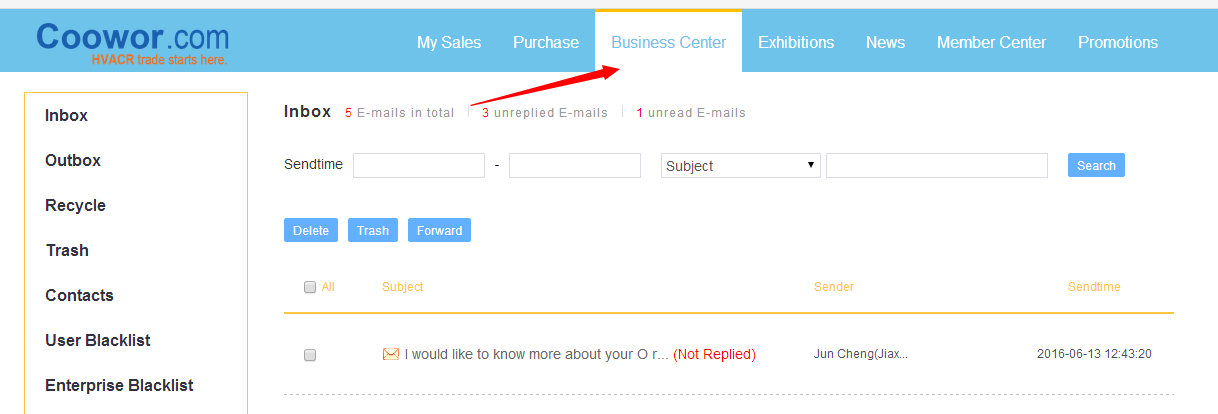Click the Forward button
The width and height of the screenshot is (1218, 414).
point(439,230)
